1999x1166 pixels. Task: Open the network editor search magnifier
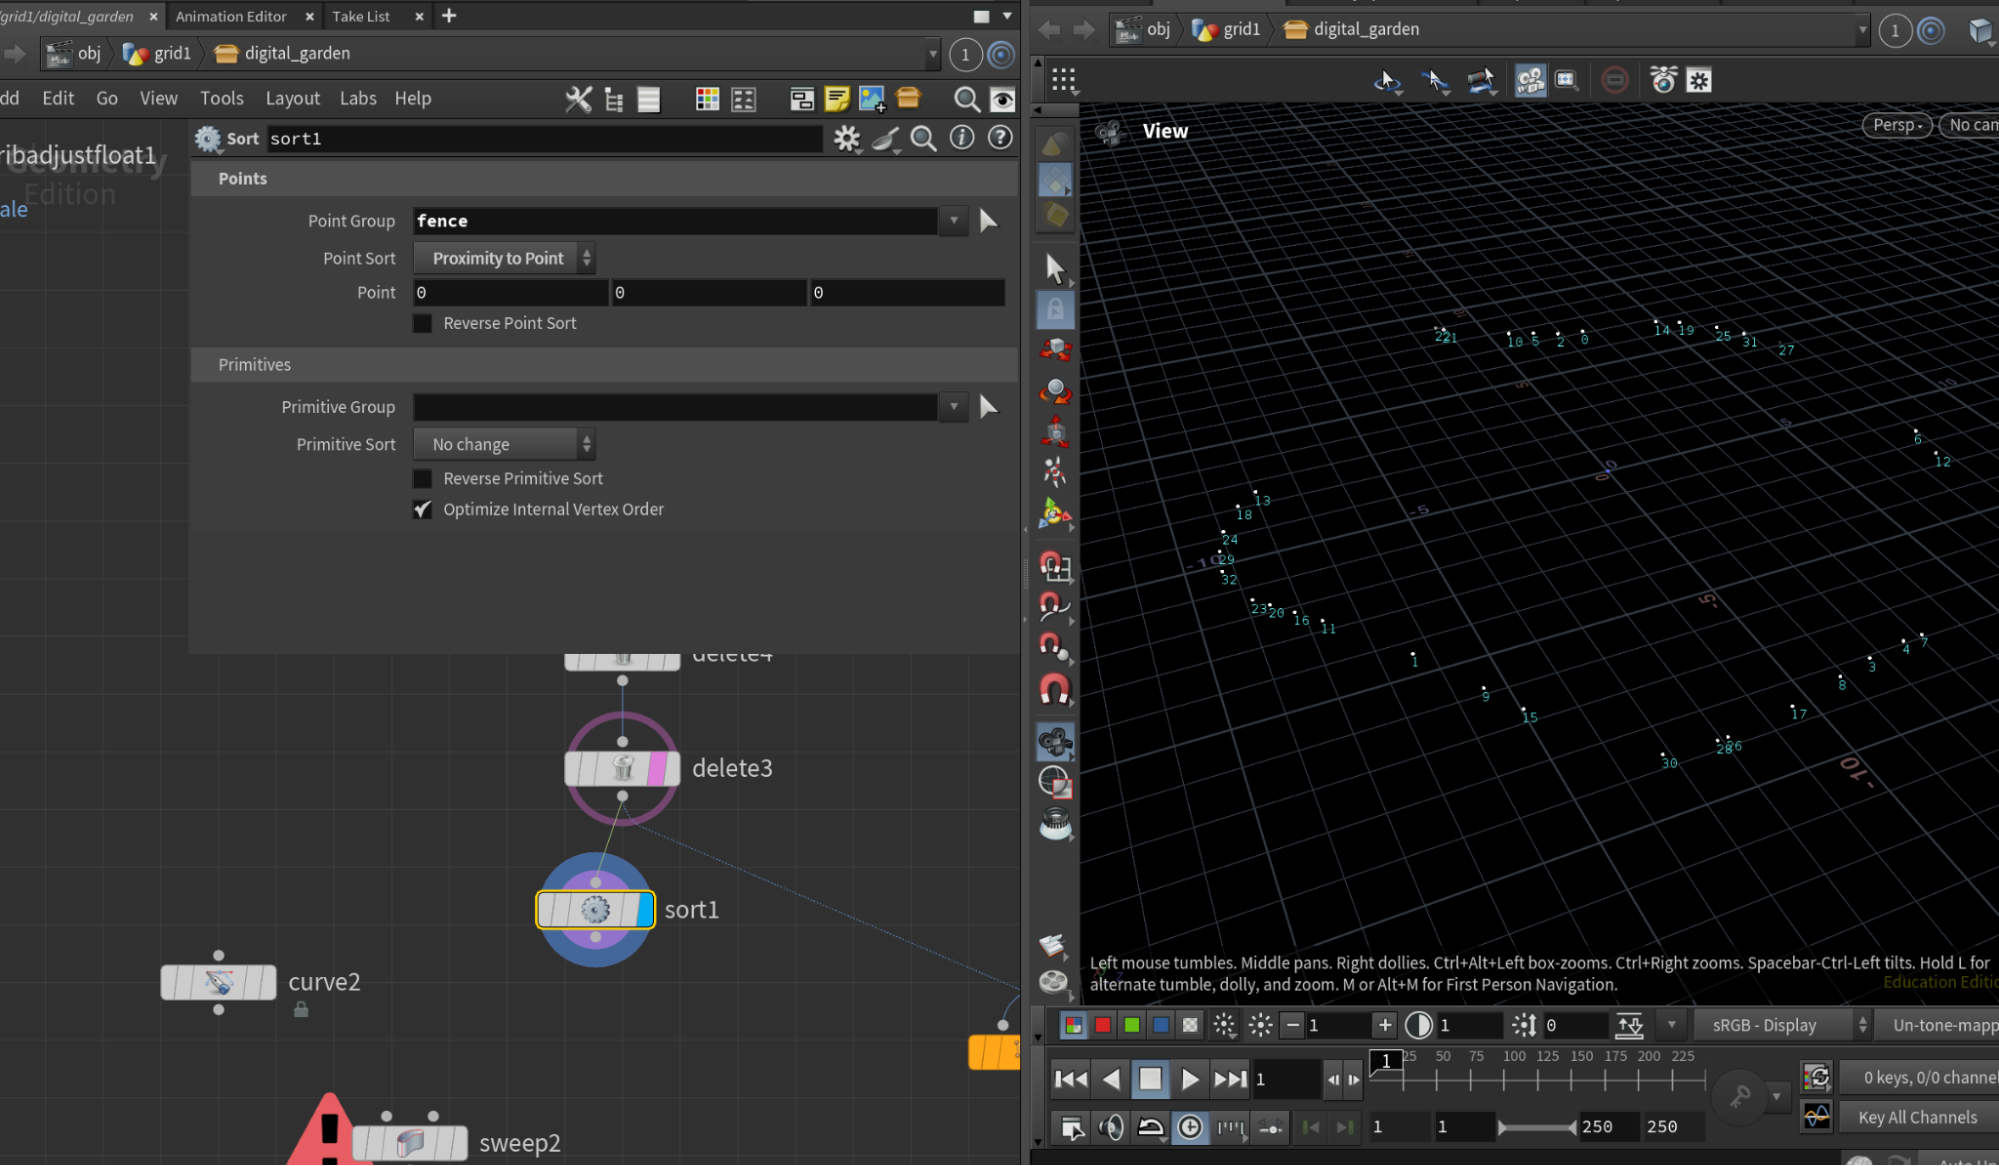pos(966,99)
